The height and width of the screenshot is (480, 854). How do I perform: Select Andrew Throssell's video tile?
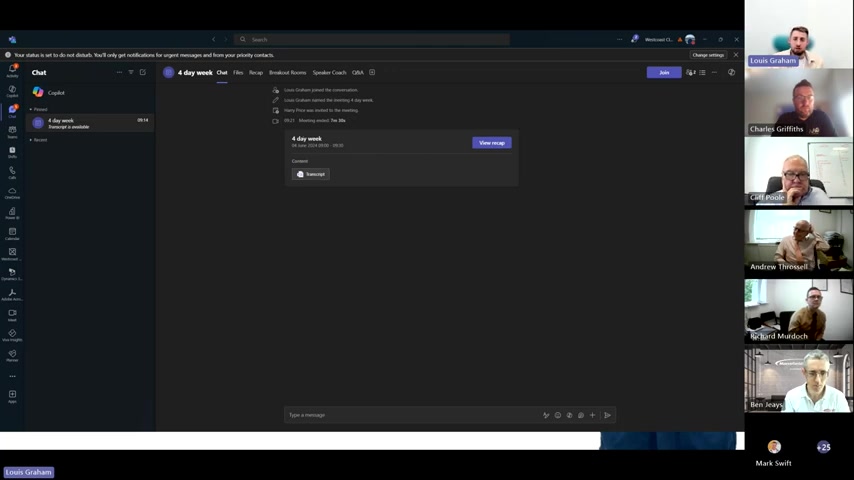[799, 240]
